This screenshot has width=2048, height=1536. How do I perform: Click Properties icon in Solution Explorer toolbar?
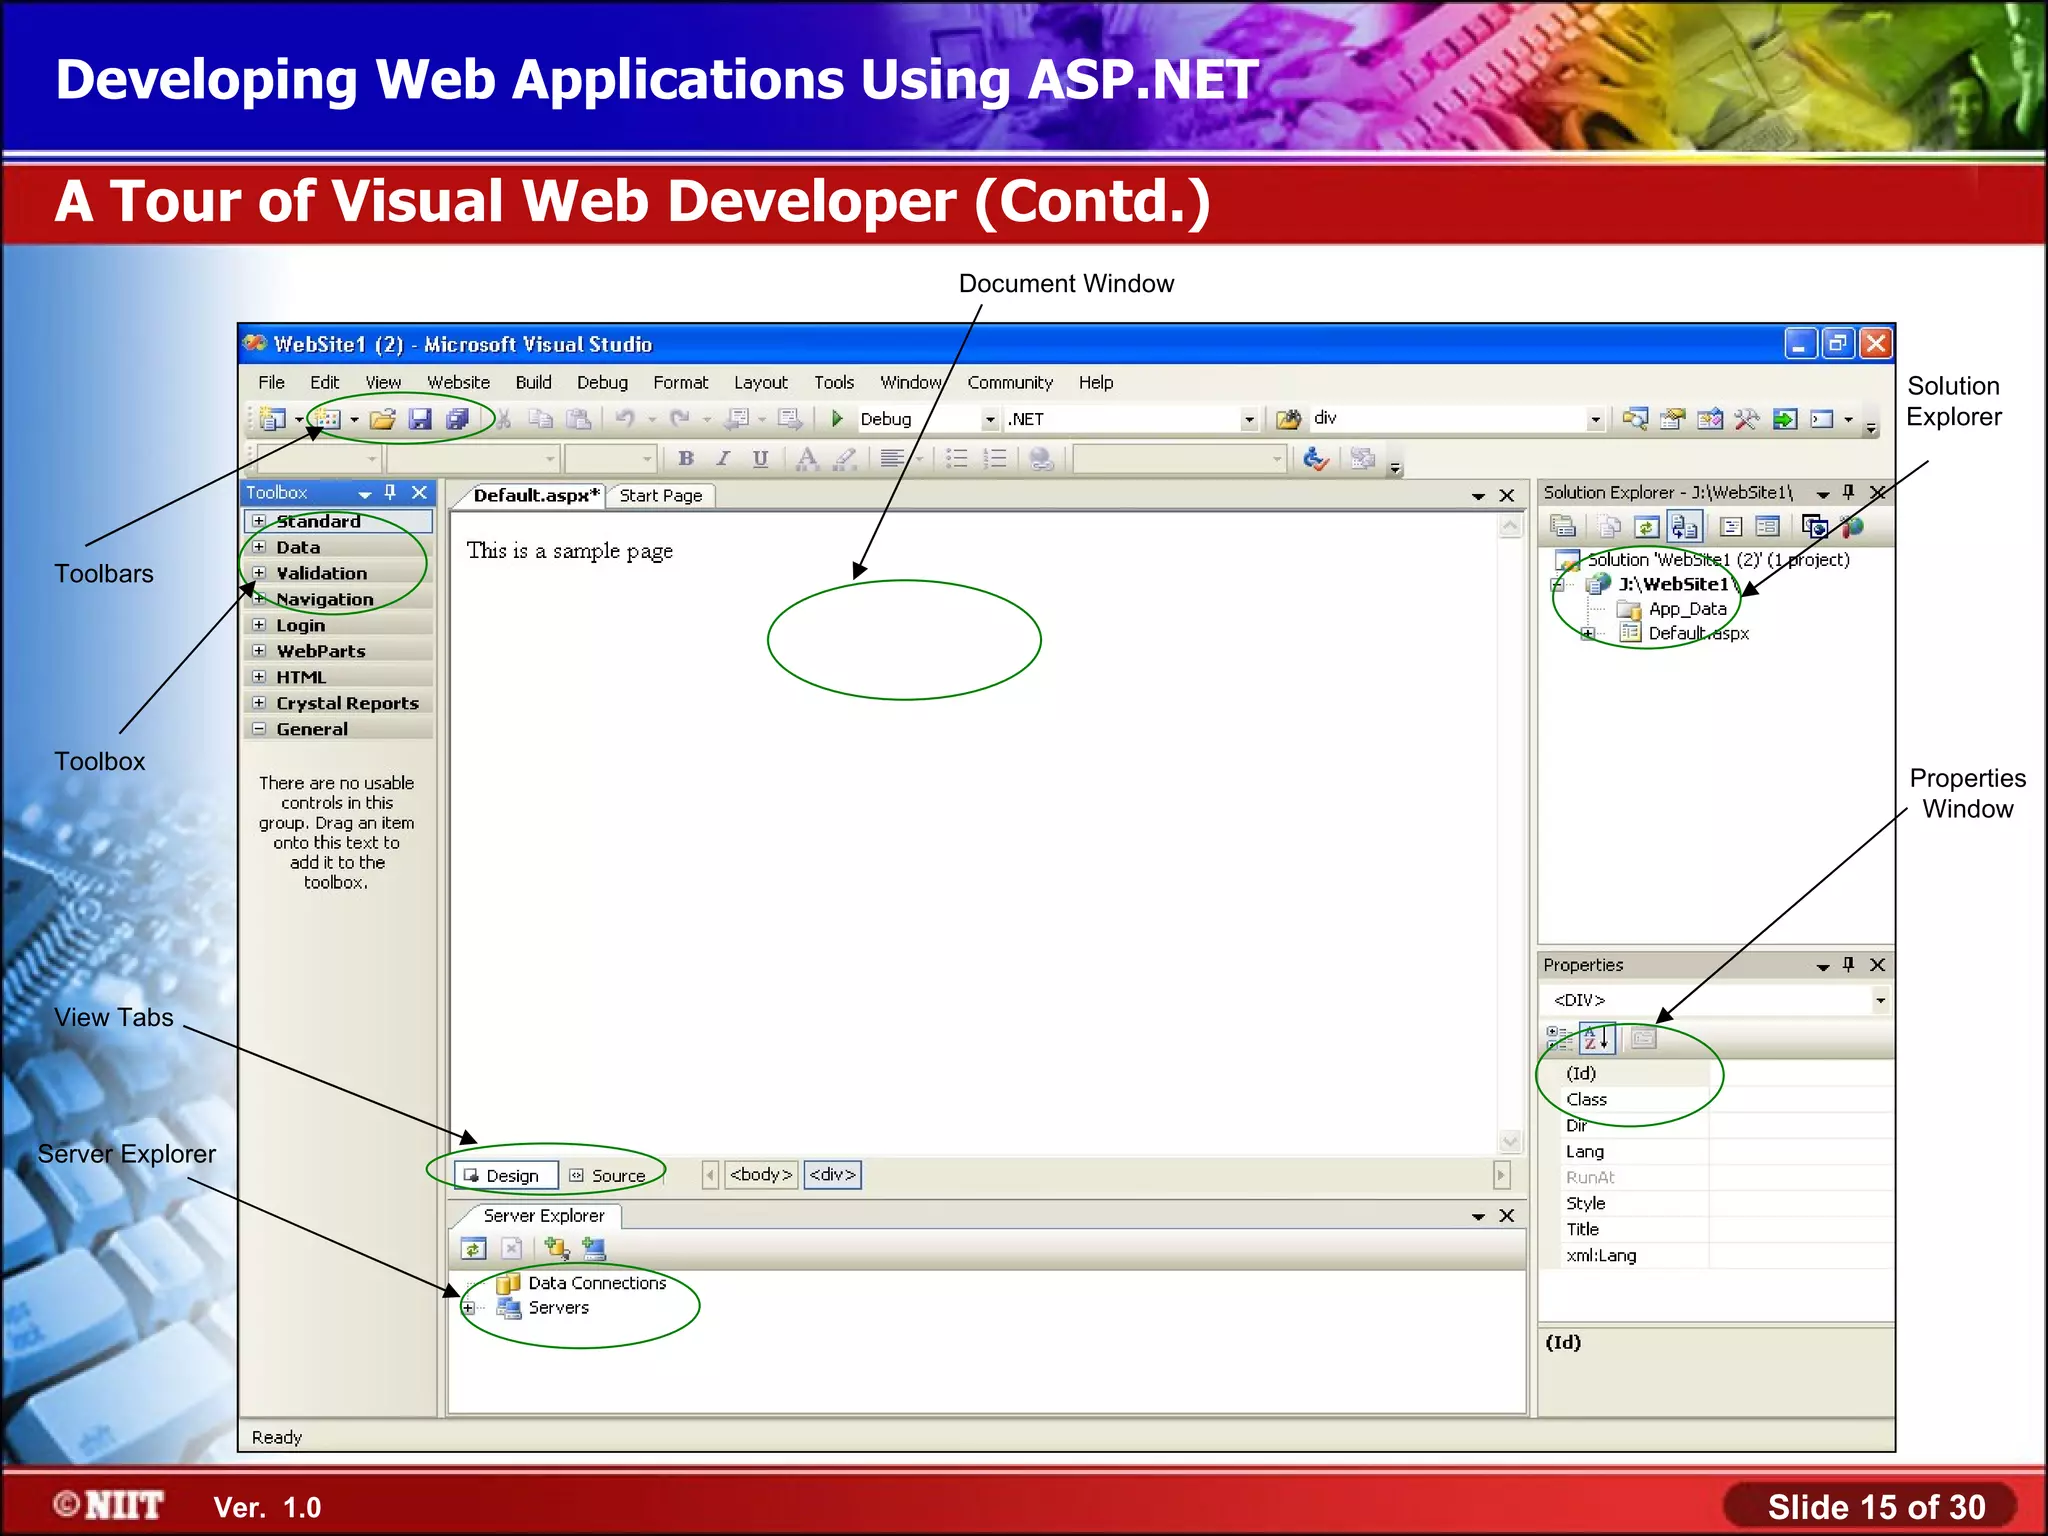[1563, 526]
